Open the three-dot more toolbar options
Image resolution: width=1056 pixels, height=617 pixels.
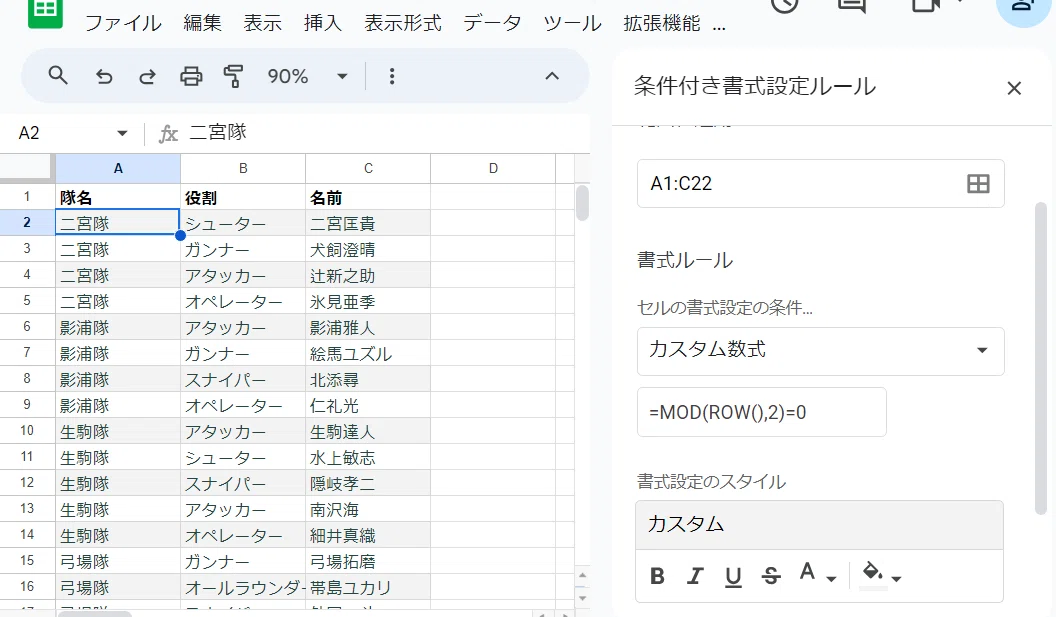392,76
